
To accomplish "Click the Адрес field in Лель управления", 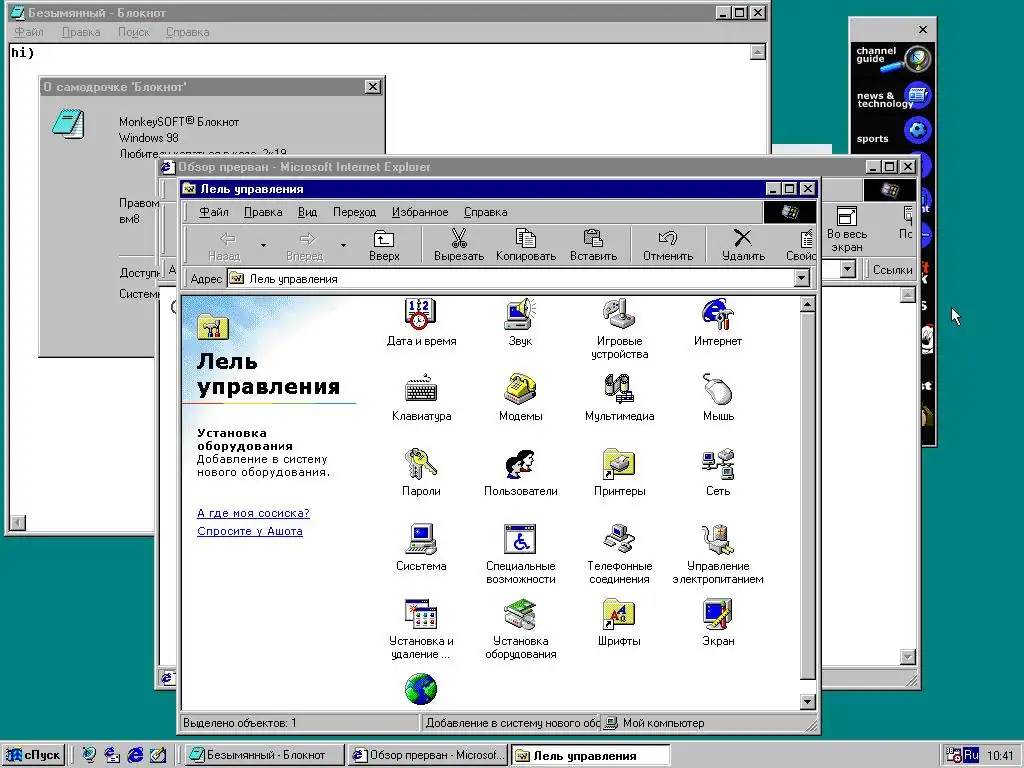I will (512, 279).
